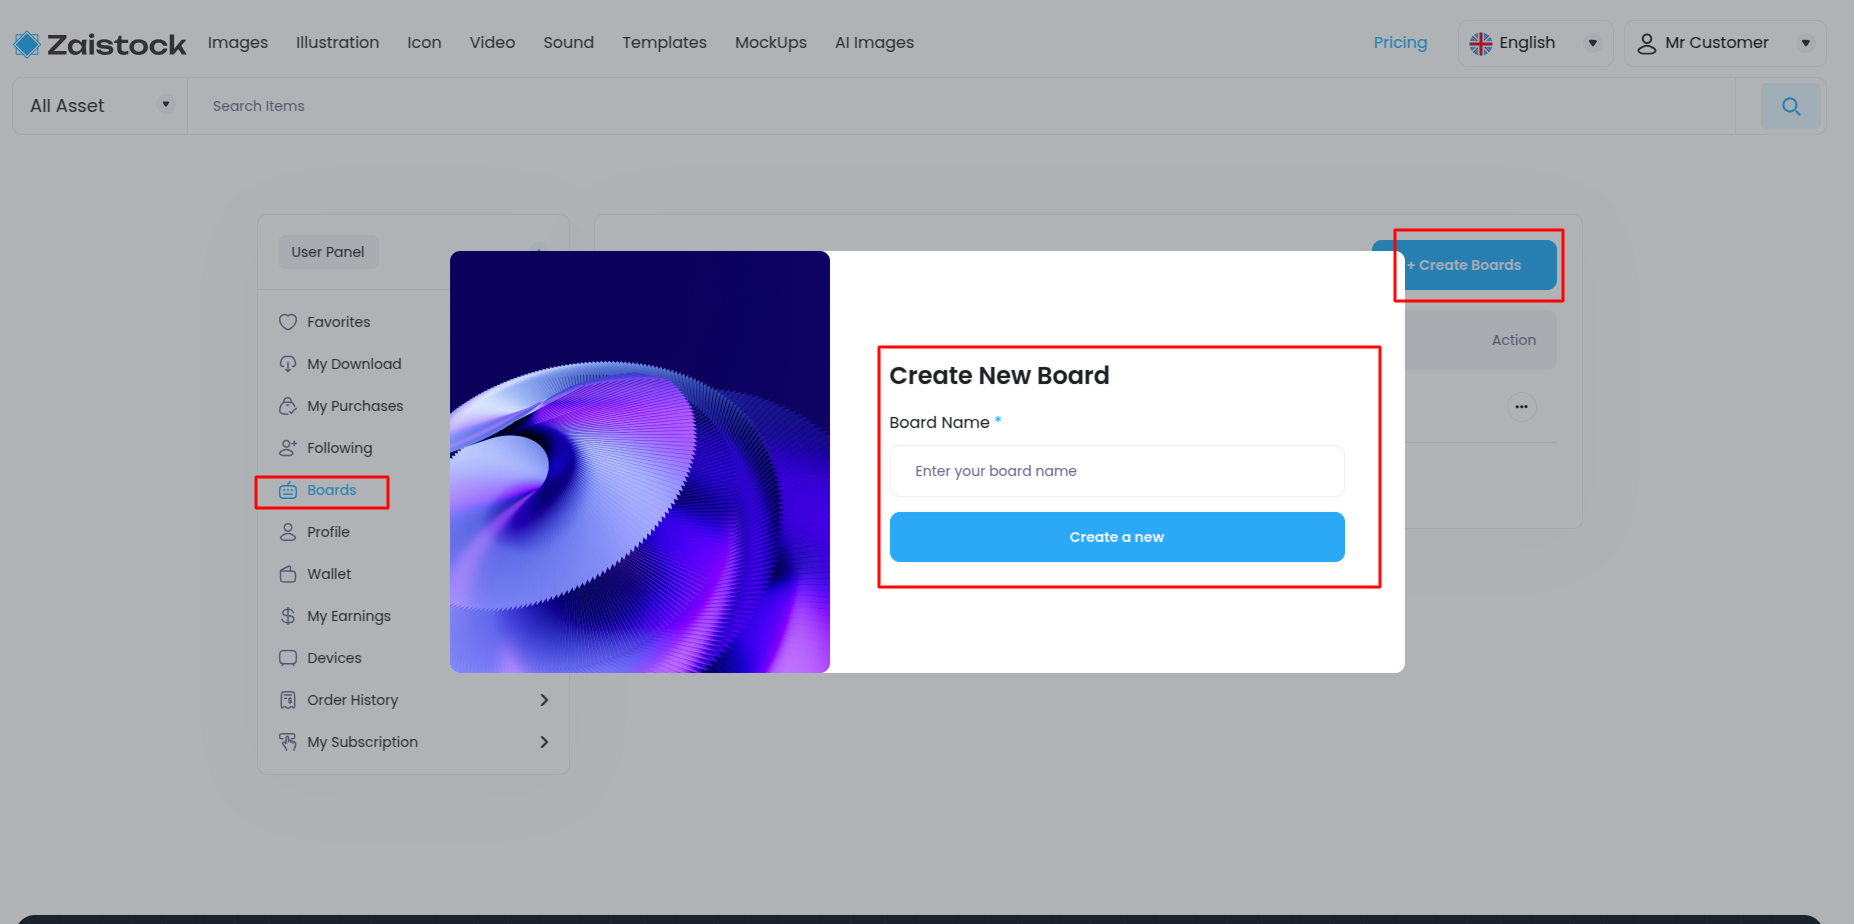The image size is (1854, 924).
Task: Open the My Earnings page
Action: pos(349,616)
